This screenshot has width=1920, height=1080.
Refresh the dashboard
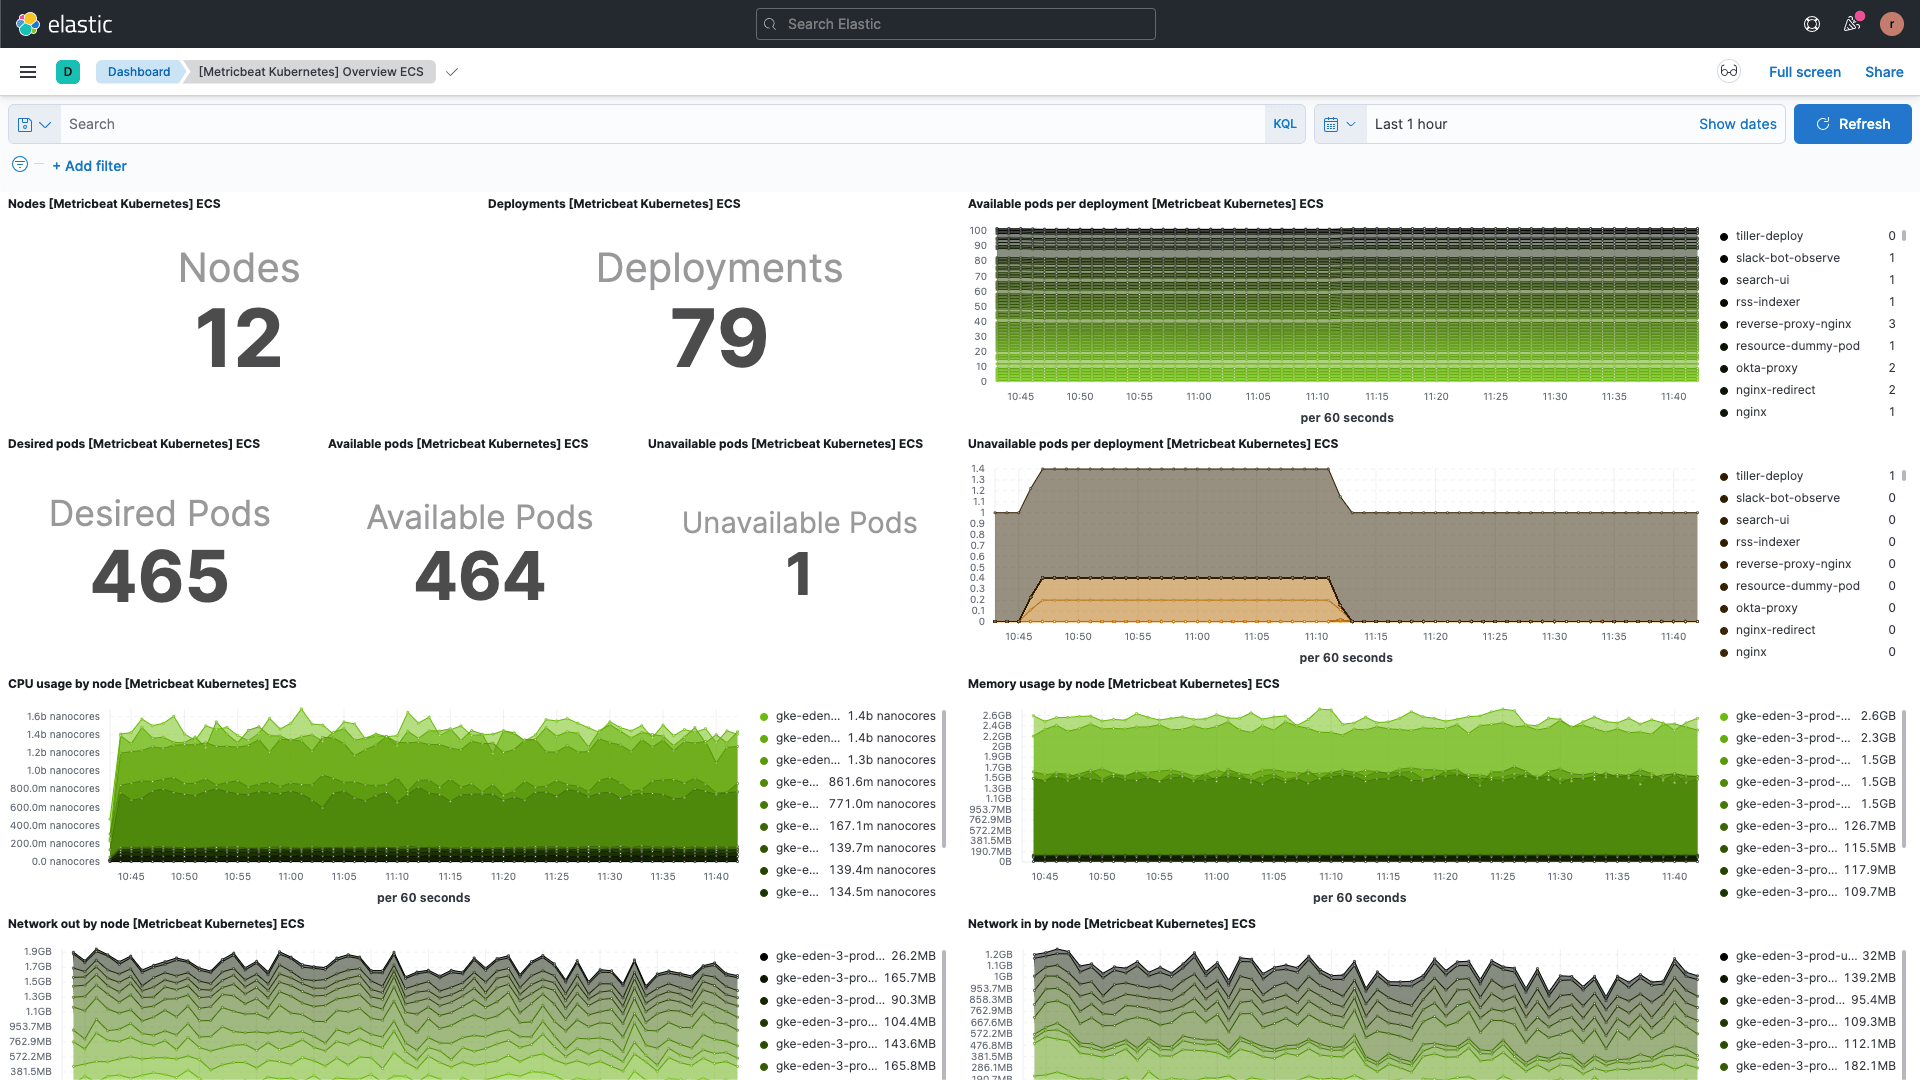[x=1852, y=124]
